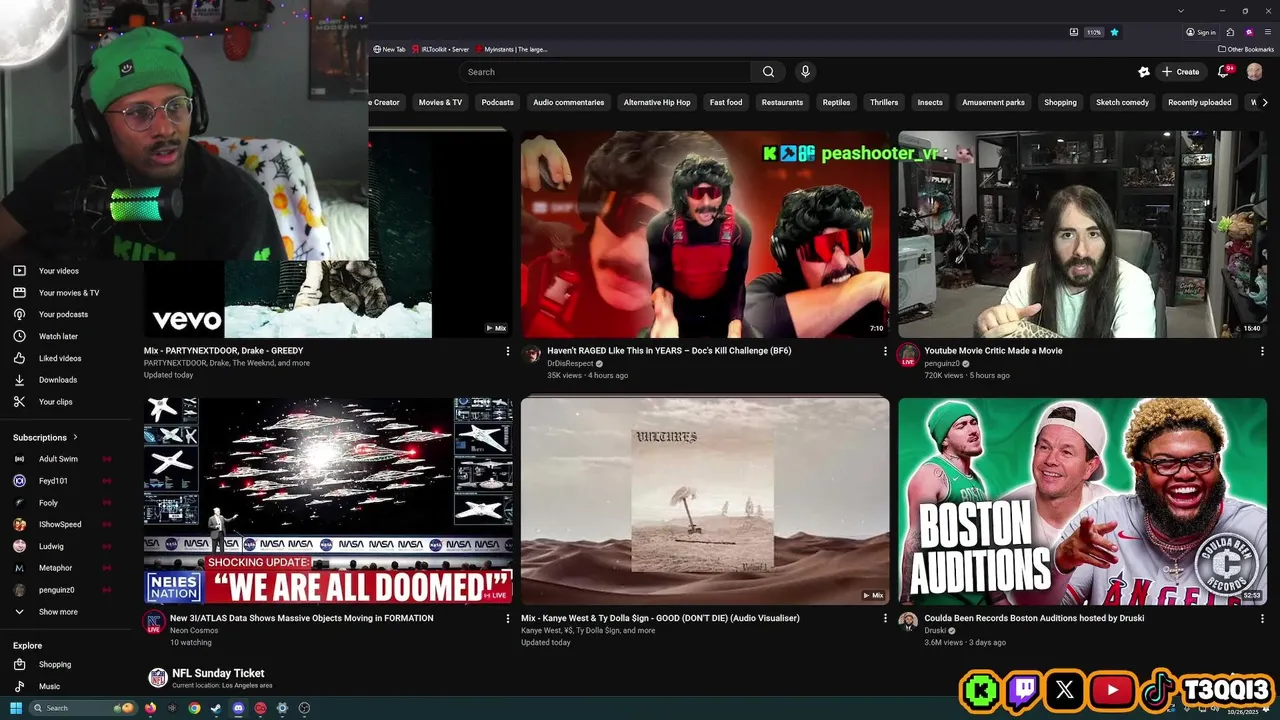
Task: Click the Create button
Action: tap(1180, 72)
